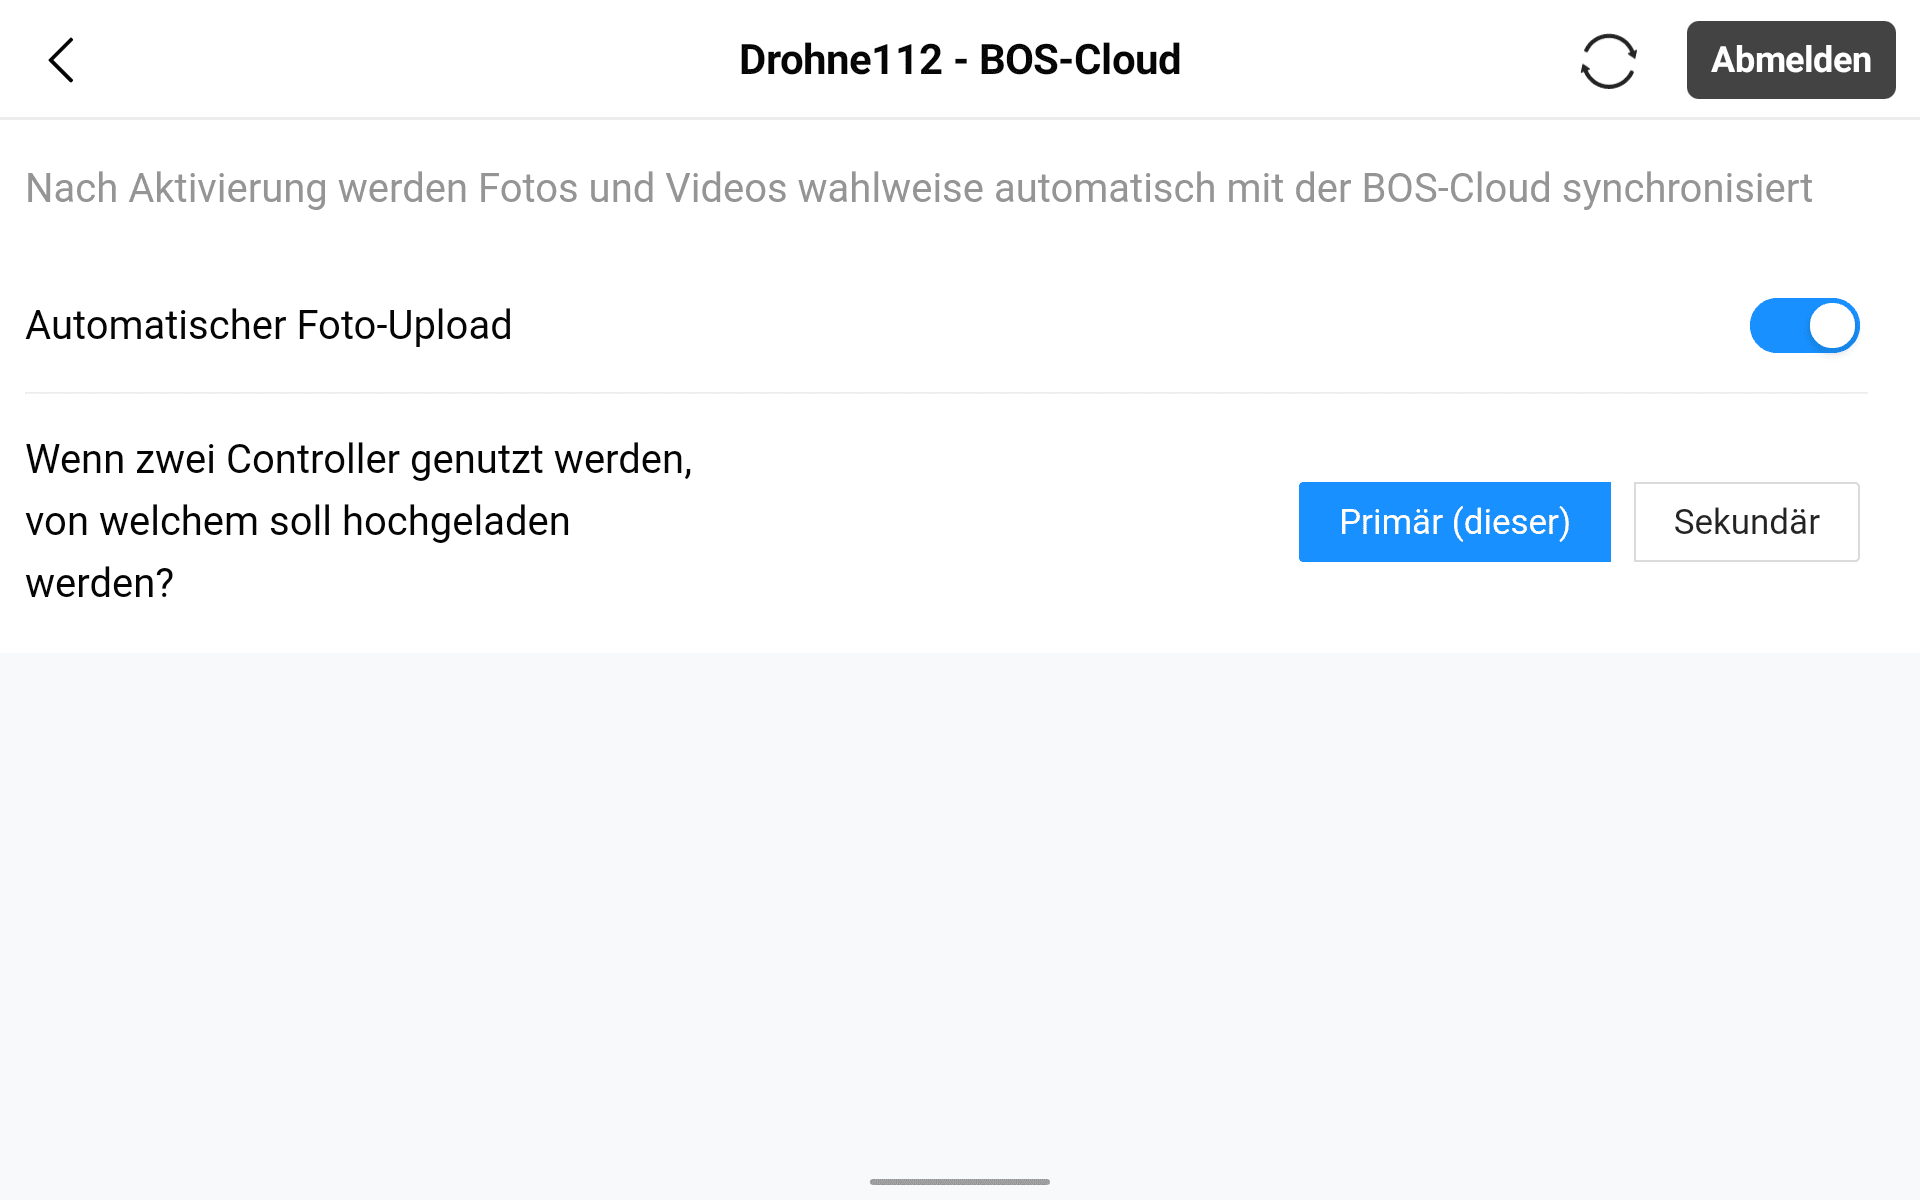Tap the bottom home gesture bar
Screen dimensions: 1920x1200
tap(959, 1182)
